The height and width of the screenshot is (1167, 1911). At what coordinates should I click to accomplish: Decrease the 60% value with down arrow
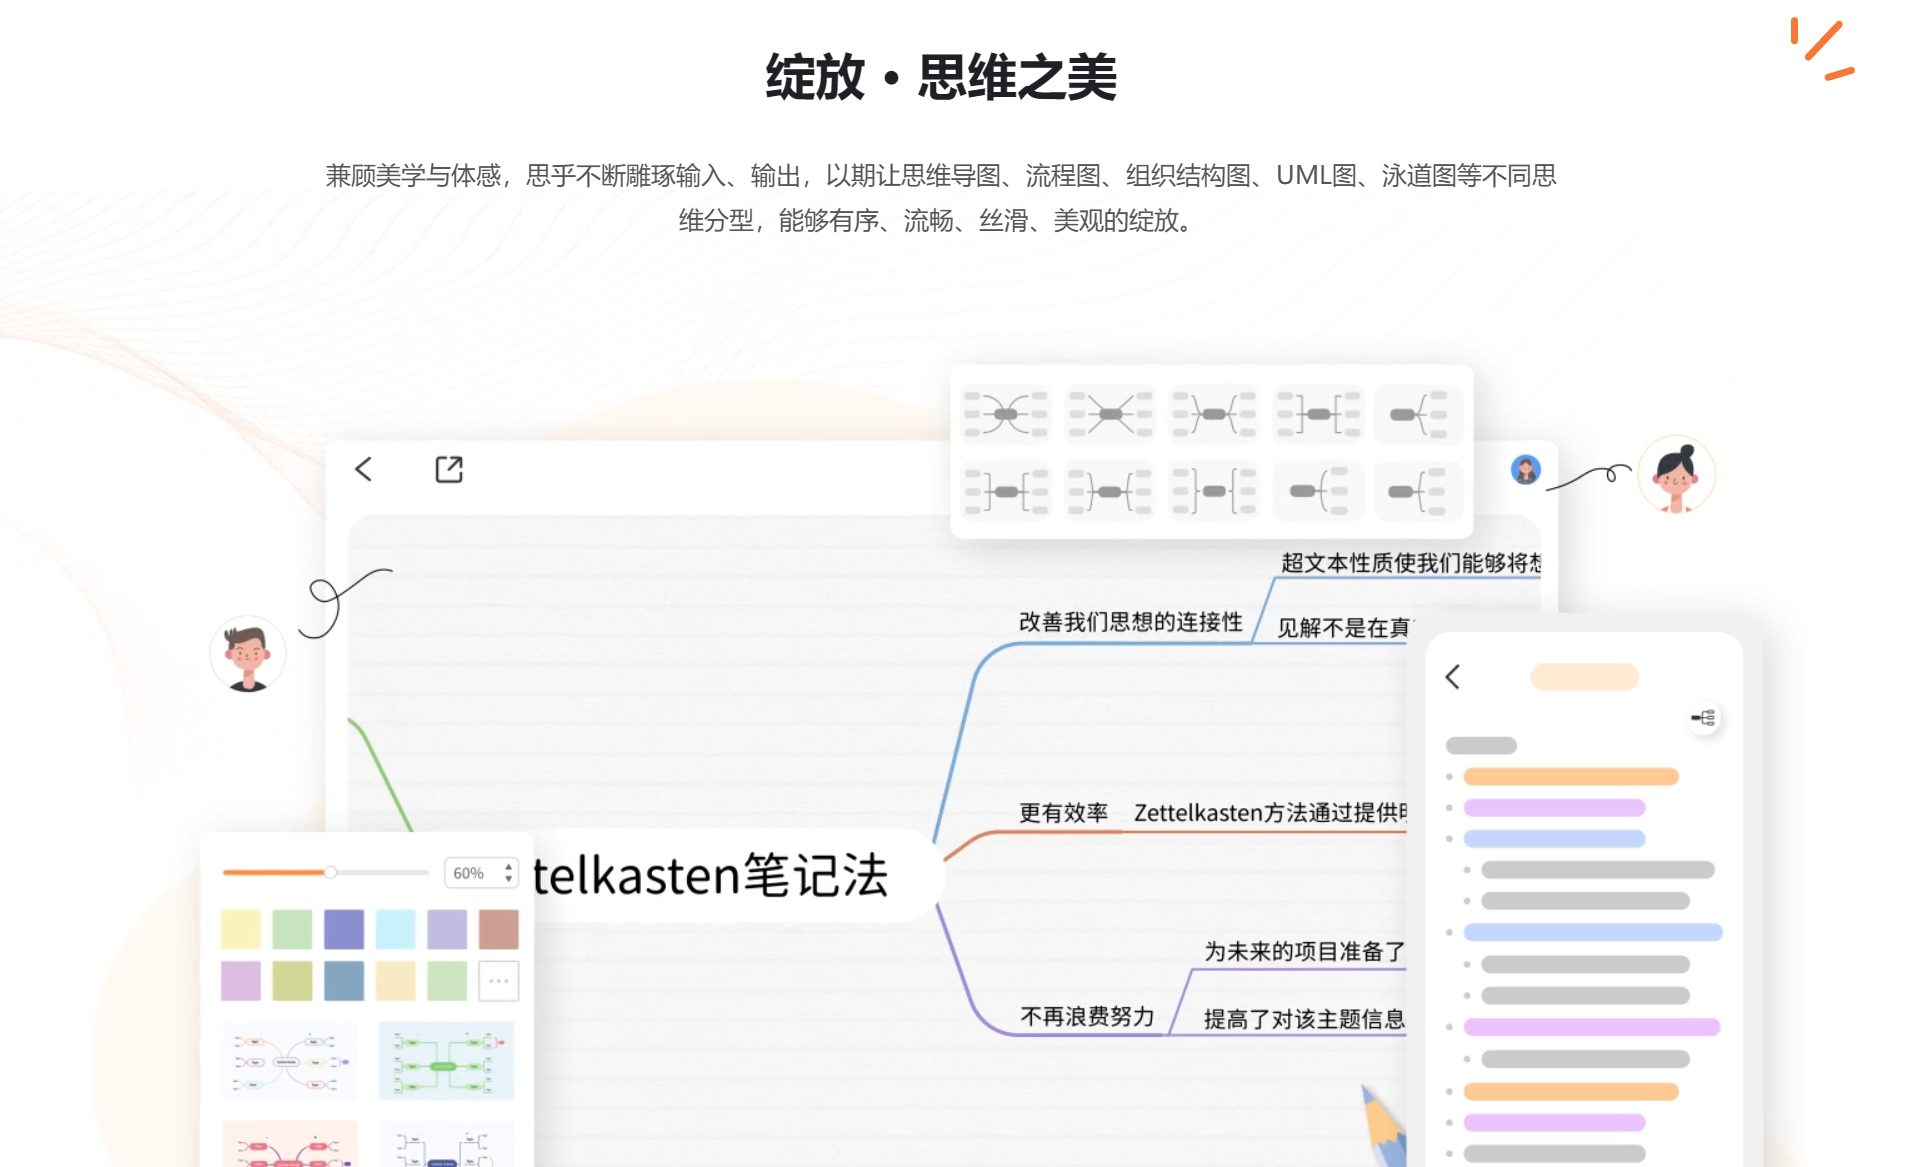pyautogui.click(x=508, y=879)
